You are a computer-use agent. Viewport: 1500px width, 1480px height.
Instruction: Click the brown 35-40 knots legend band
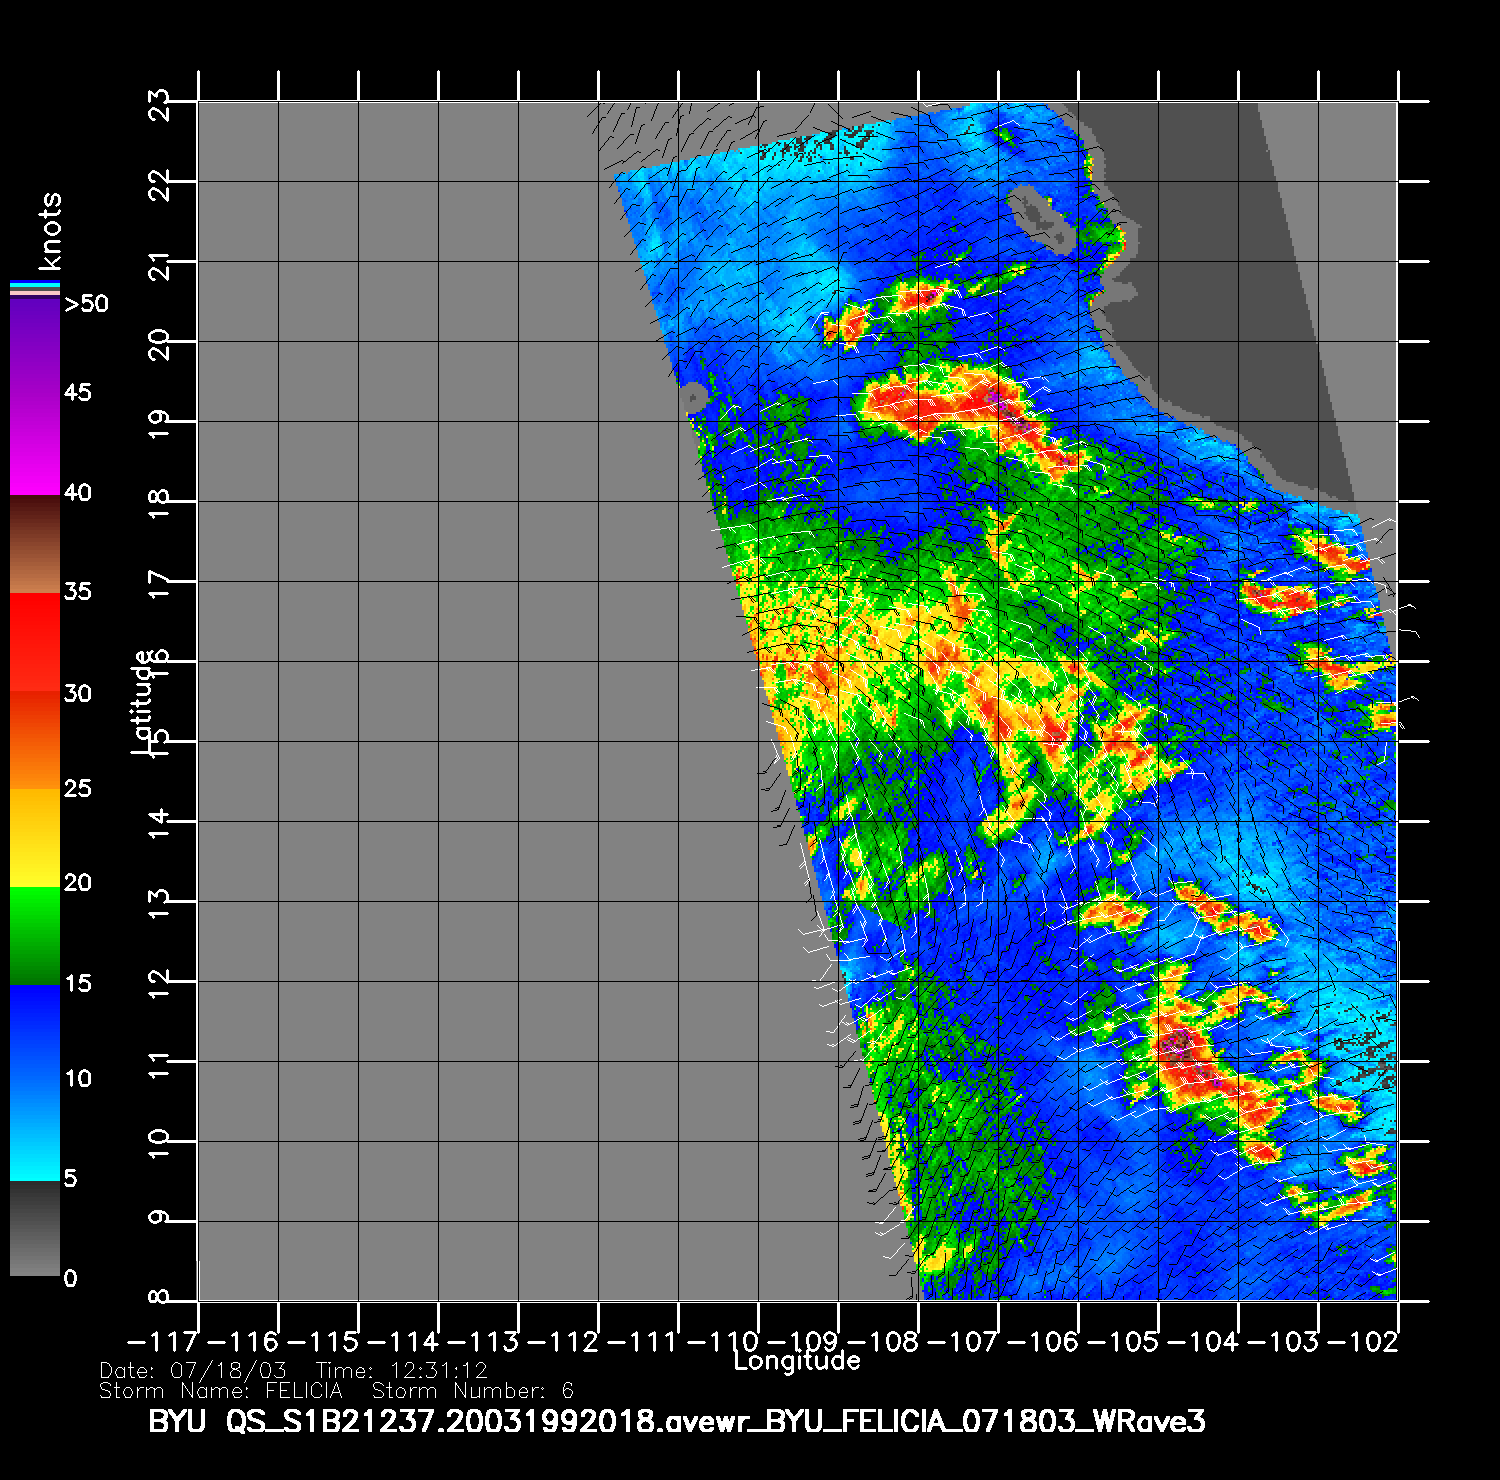(x=34, y=545)
